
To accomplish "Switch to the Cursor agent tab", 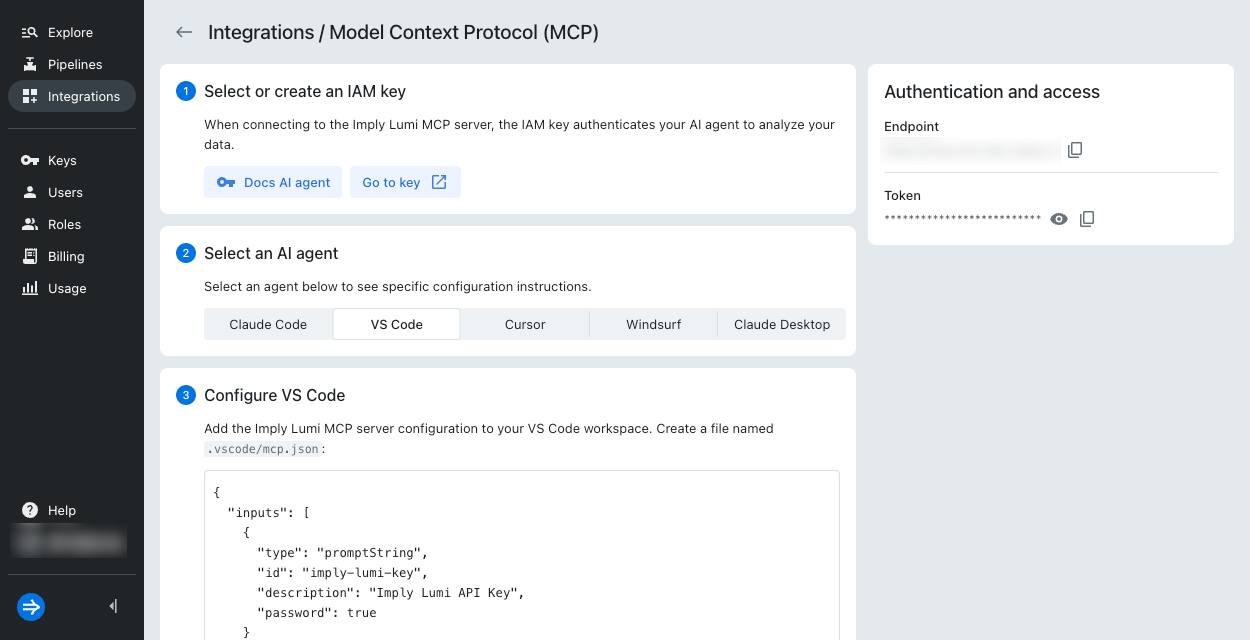I will pos(525,324).
